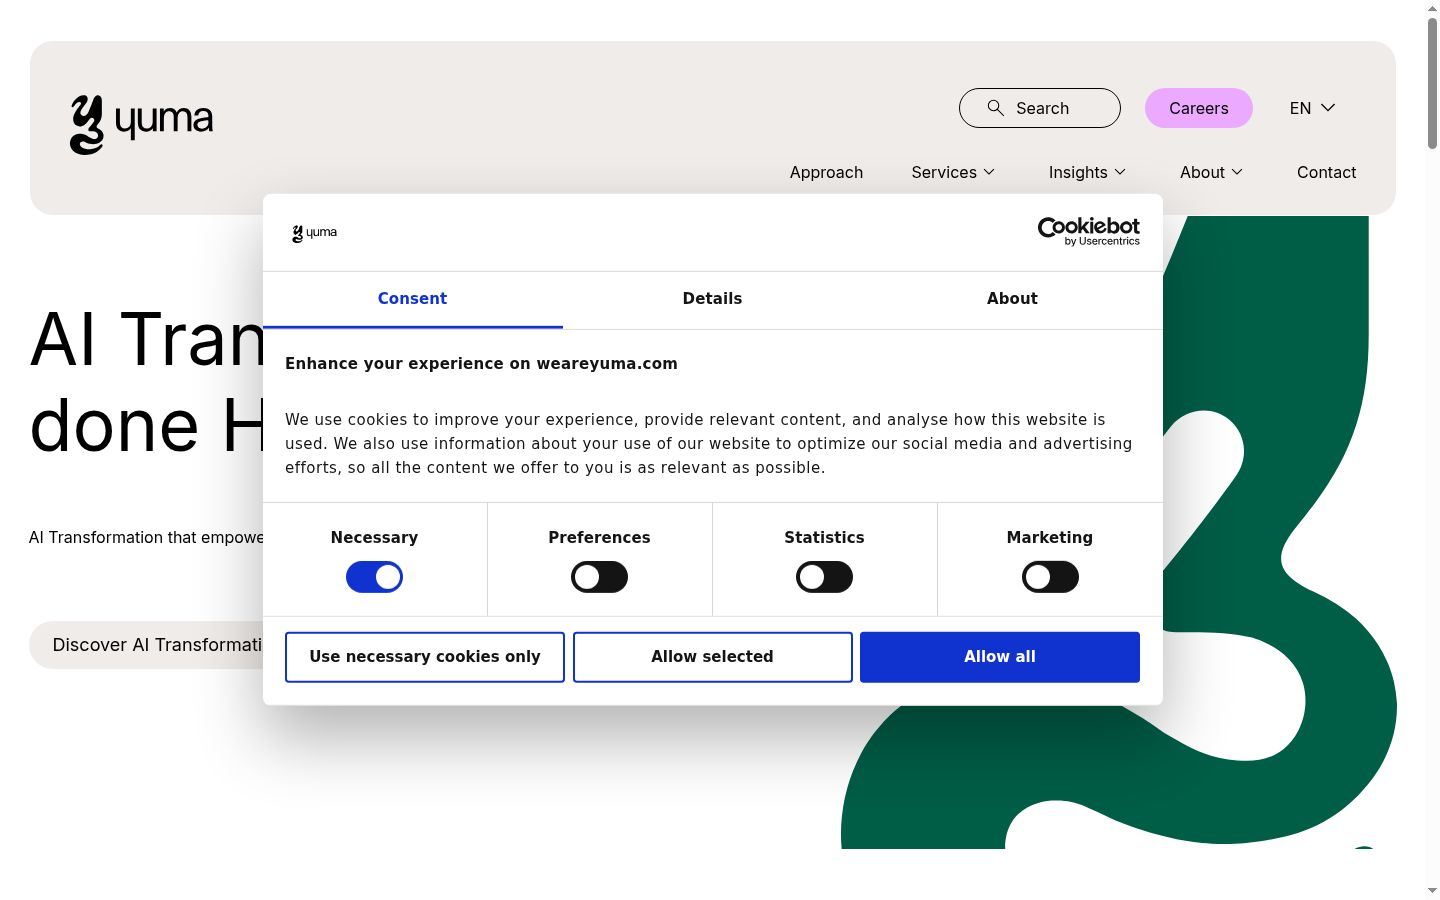The height and width of the screenshot is (900, 1440).
Task: Expand the Services menu chevron
Action: (989, 172)
